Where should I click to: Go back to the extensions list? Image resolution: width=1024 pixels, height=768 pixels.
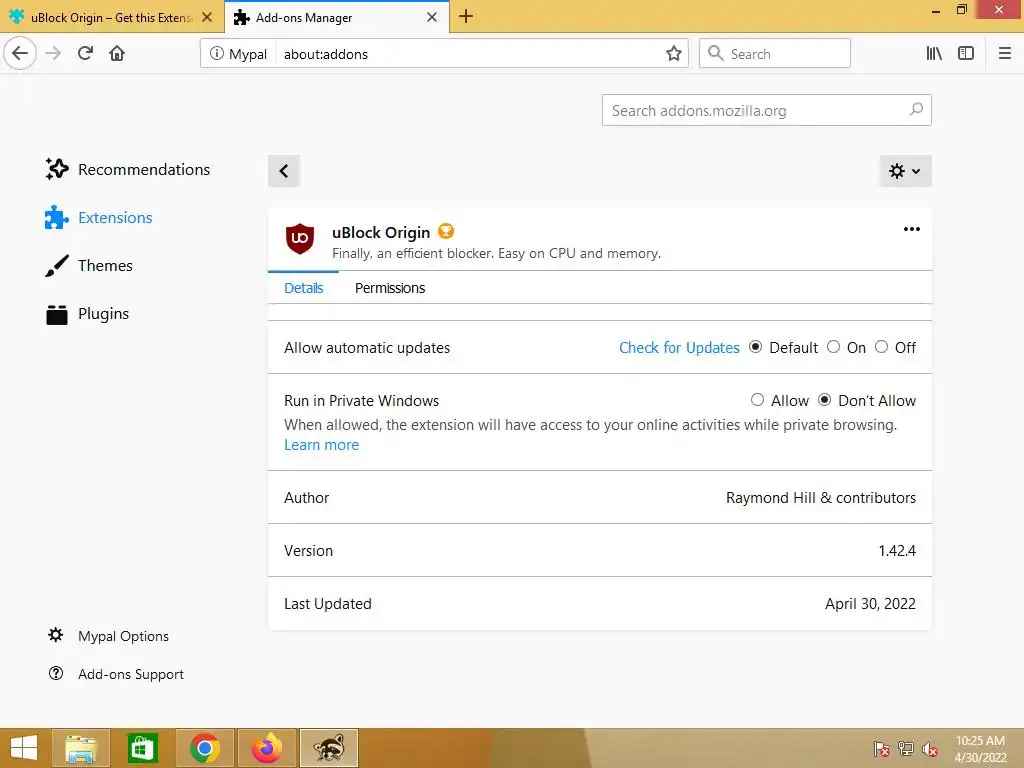click(x=284, y=171)
